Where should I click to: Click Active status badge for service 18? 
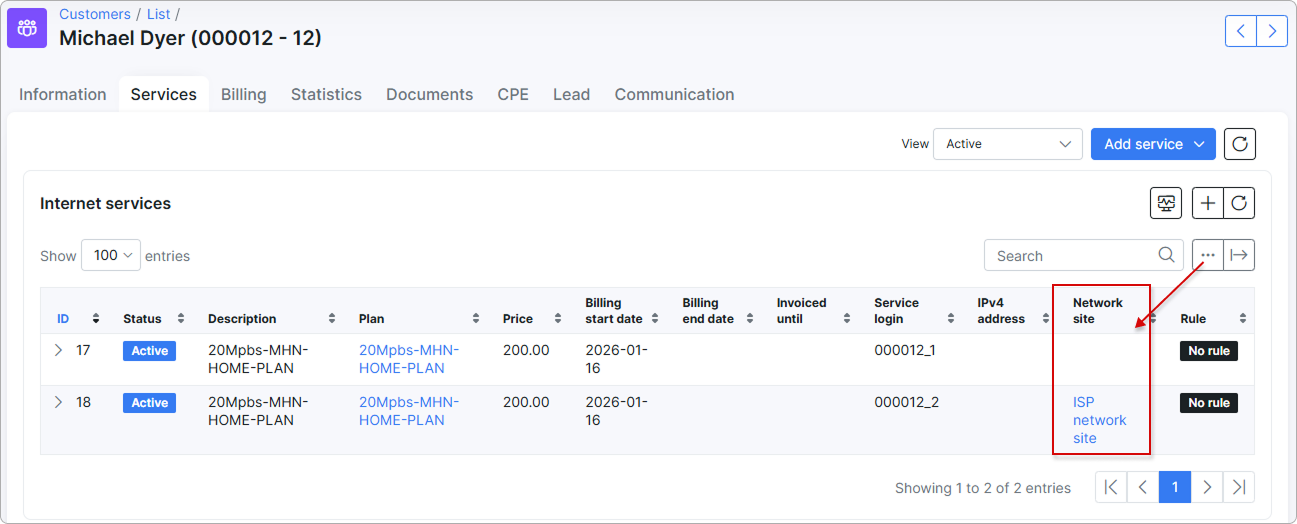pyautogui.click(x=150, y=403)
